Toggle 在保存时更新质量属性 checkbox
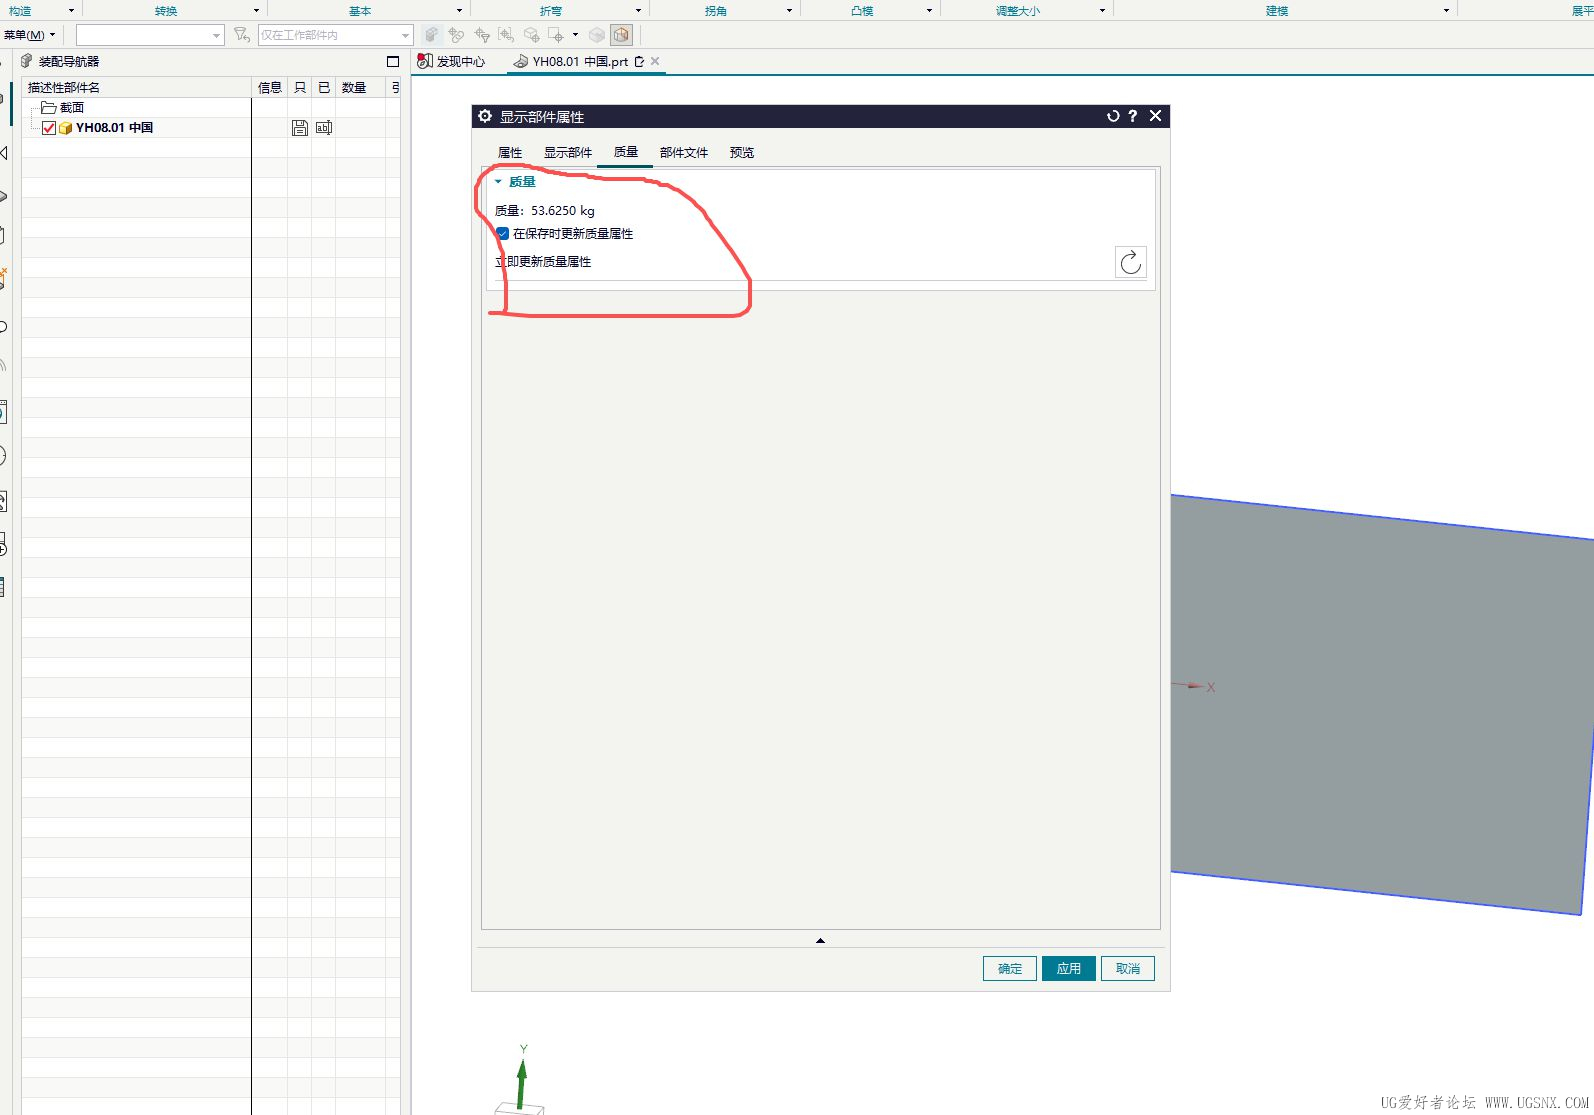 click(x=503, y=233)
